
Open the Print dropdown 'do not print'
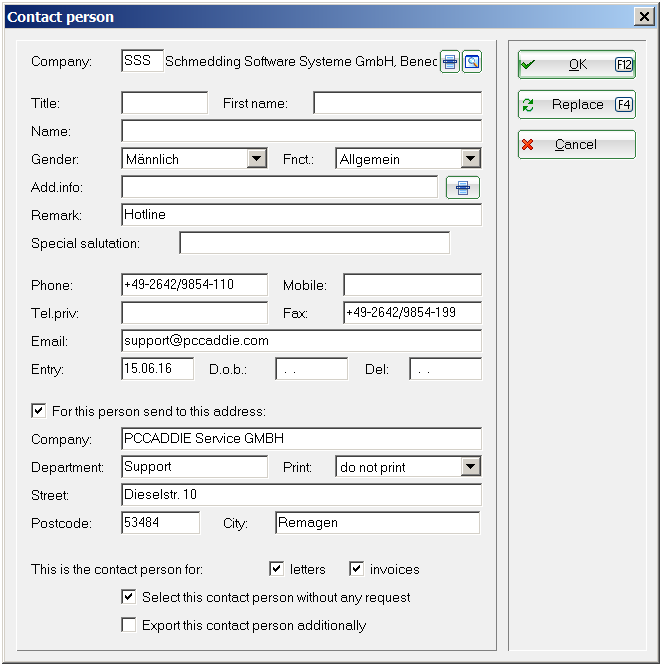471,467
